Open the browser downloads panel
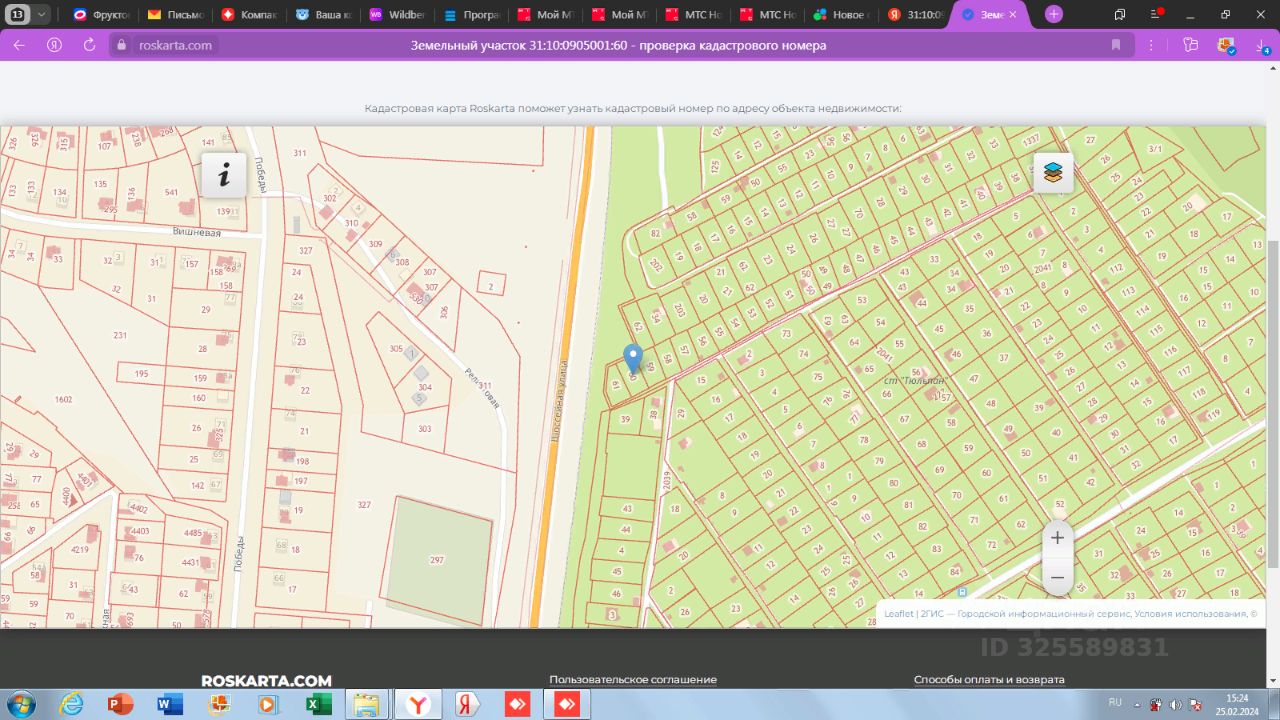This screenshot has width=1280, height=720. pyautogui.click(x=1260, y=45)
